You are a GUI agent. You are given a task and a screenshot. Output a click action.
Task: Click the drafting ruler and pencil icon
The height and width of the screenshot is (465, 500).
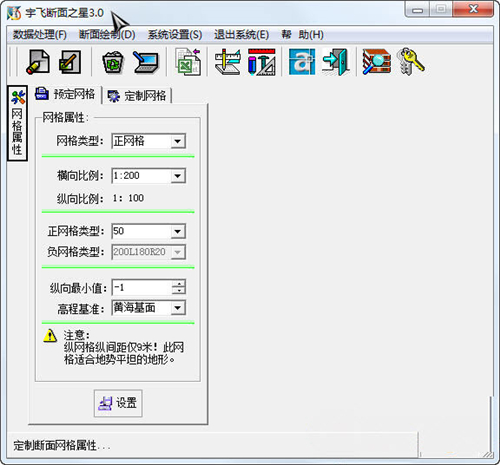tap(228, 62)
